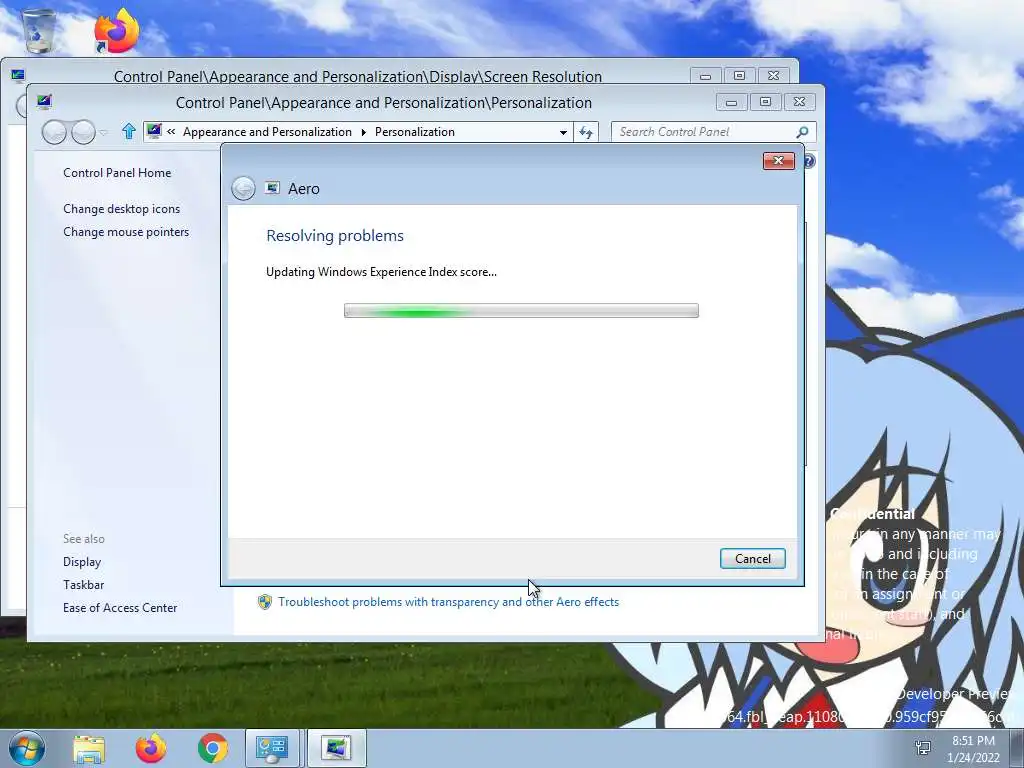Cancel the Aero troubleshooter

click(752, 558)
